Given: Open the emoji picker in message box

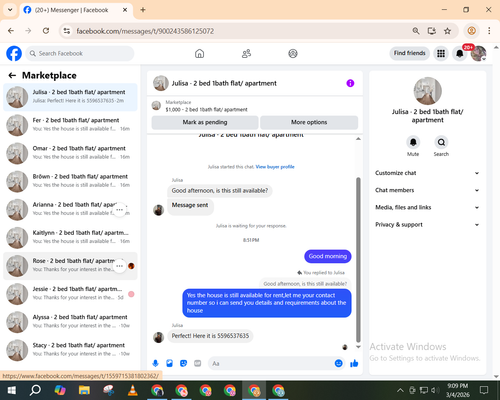Looking at the screenshot, I should (338, 363).
